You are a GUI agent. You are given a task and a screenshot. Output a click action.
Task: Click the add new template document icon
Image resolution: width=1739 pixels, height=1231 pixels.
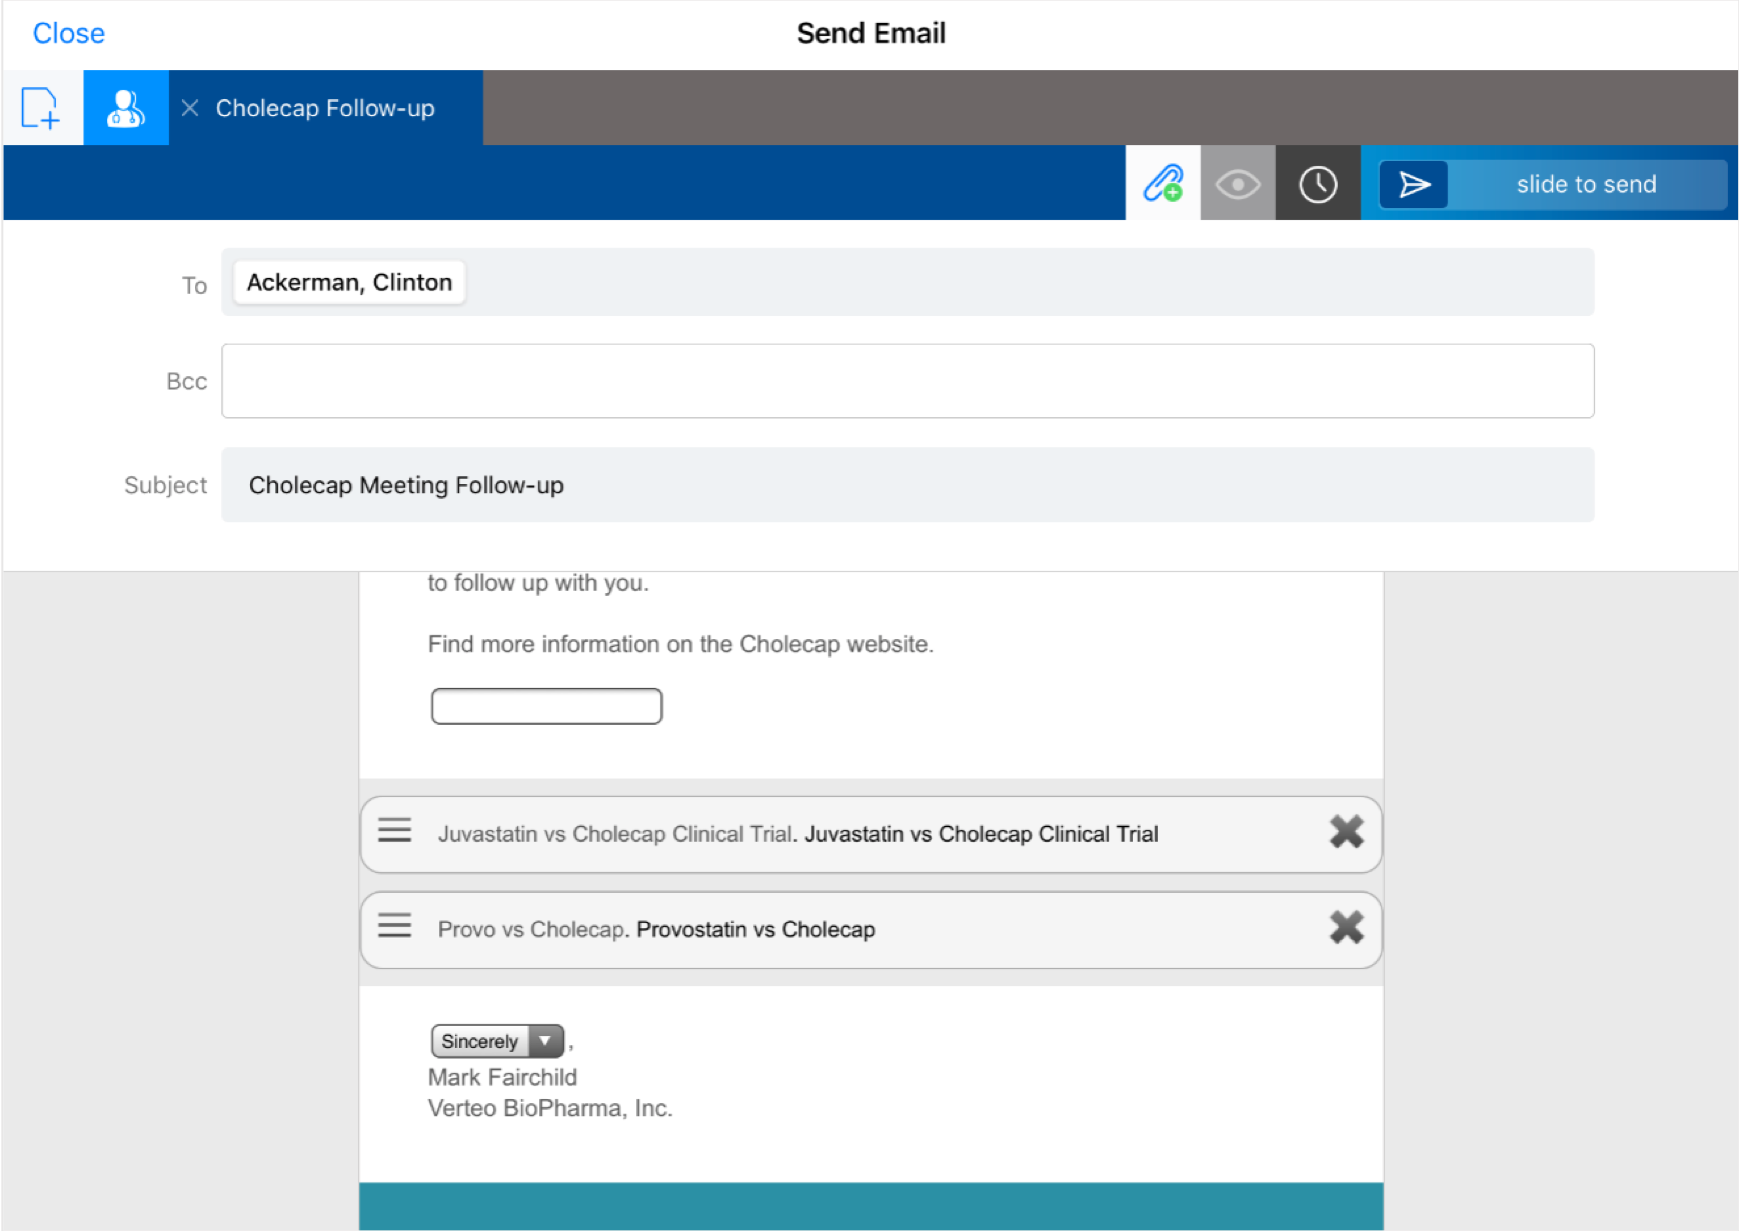[41, 108]
